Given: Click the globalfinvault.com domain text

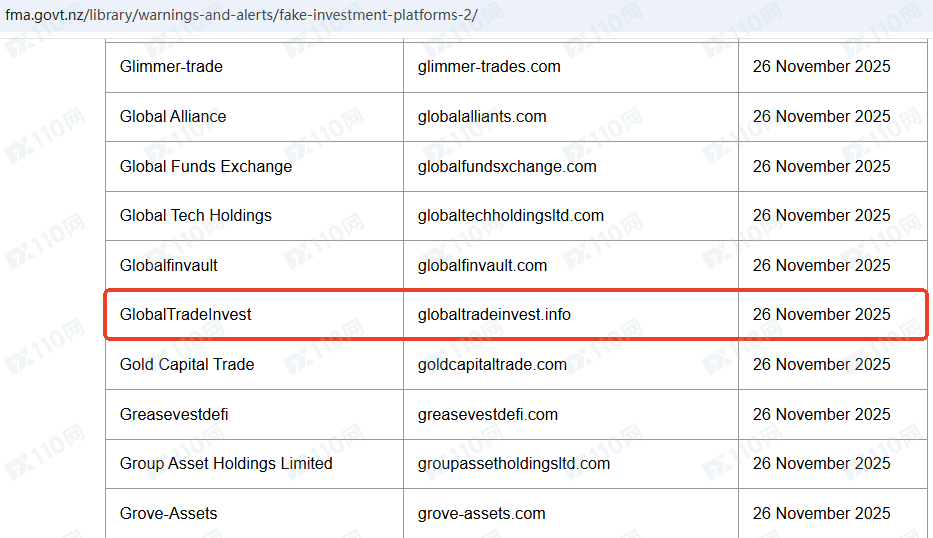Looking at the screenshot, I should tap(482, 265).
